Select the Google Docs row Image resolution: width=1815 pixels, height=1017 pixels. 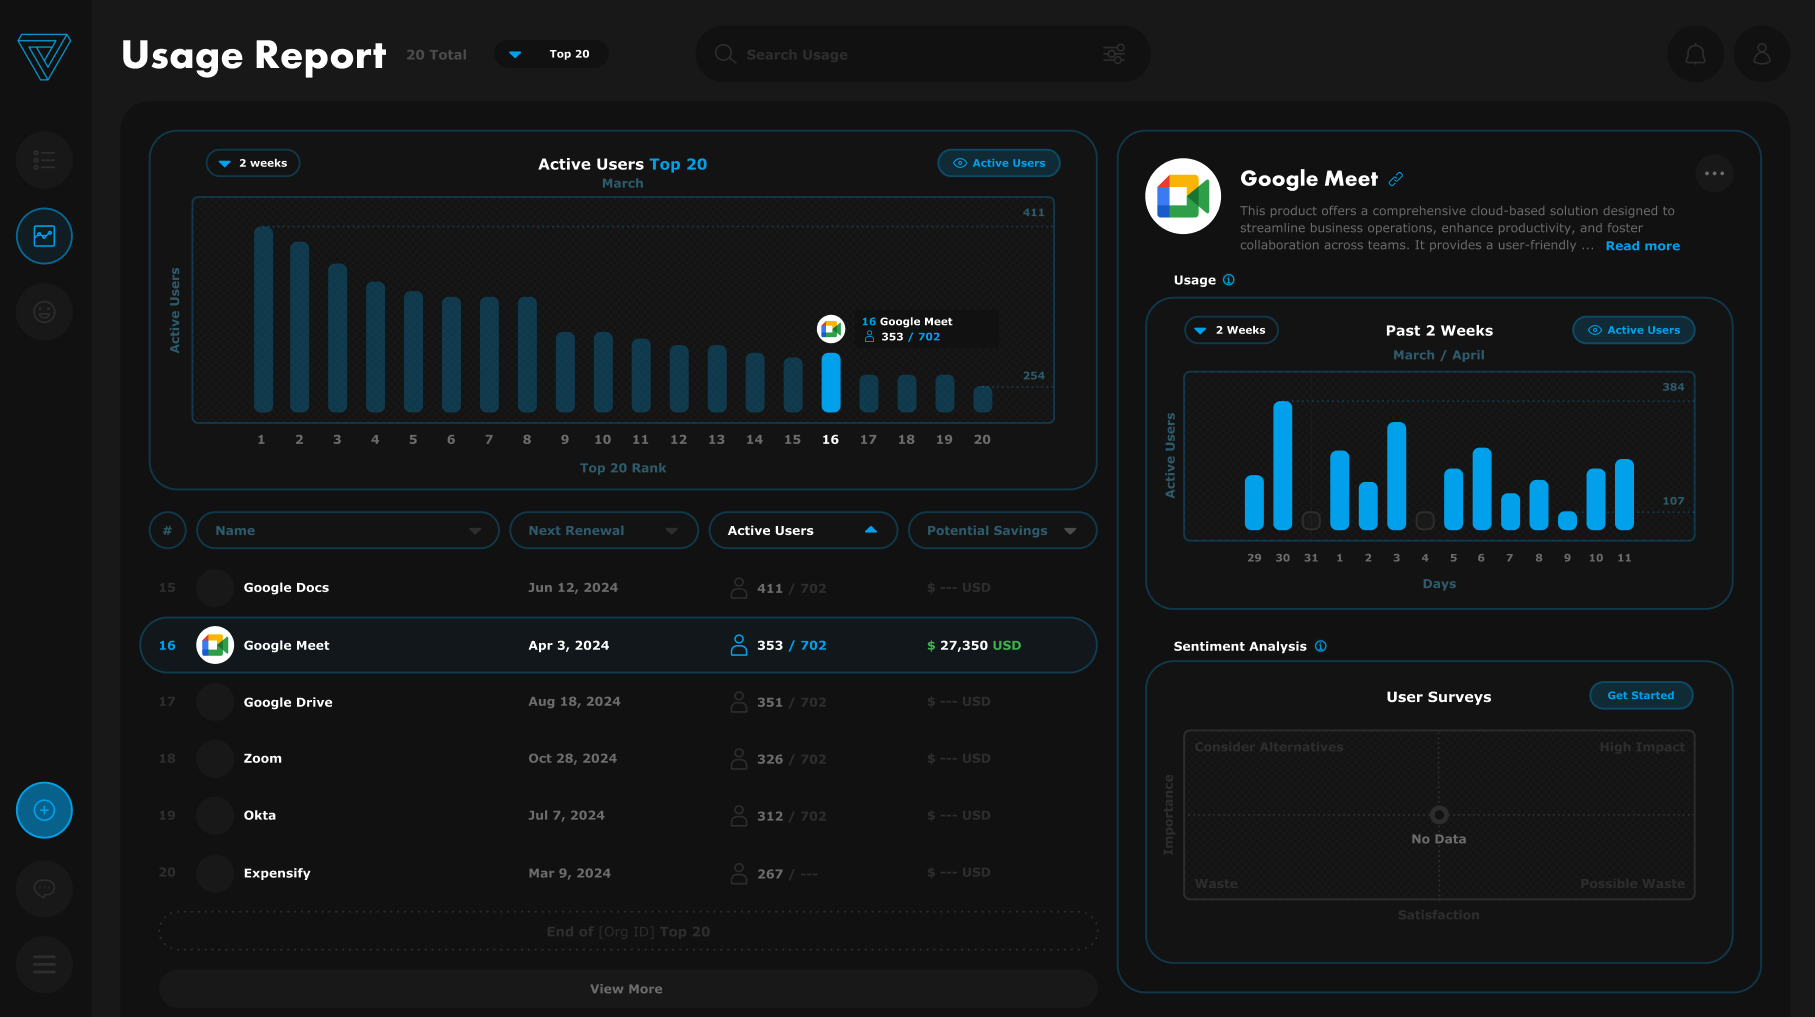pyautogui.click(x=618, y=588)
